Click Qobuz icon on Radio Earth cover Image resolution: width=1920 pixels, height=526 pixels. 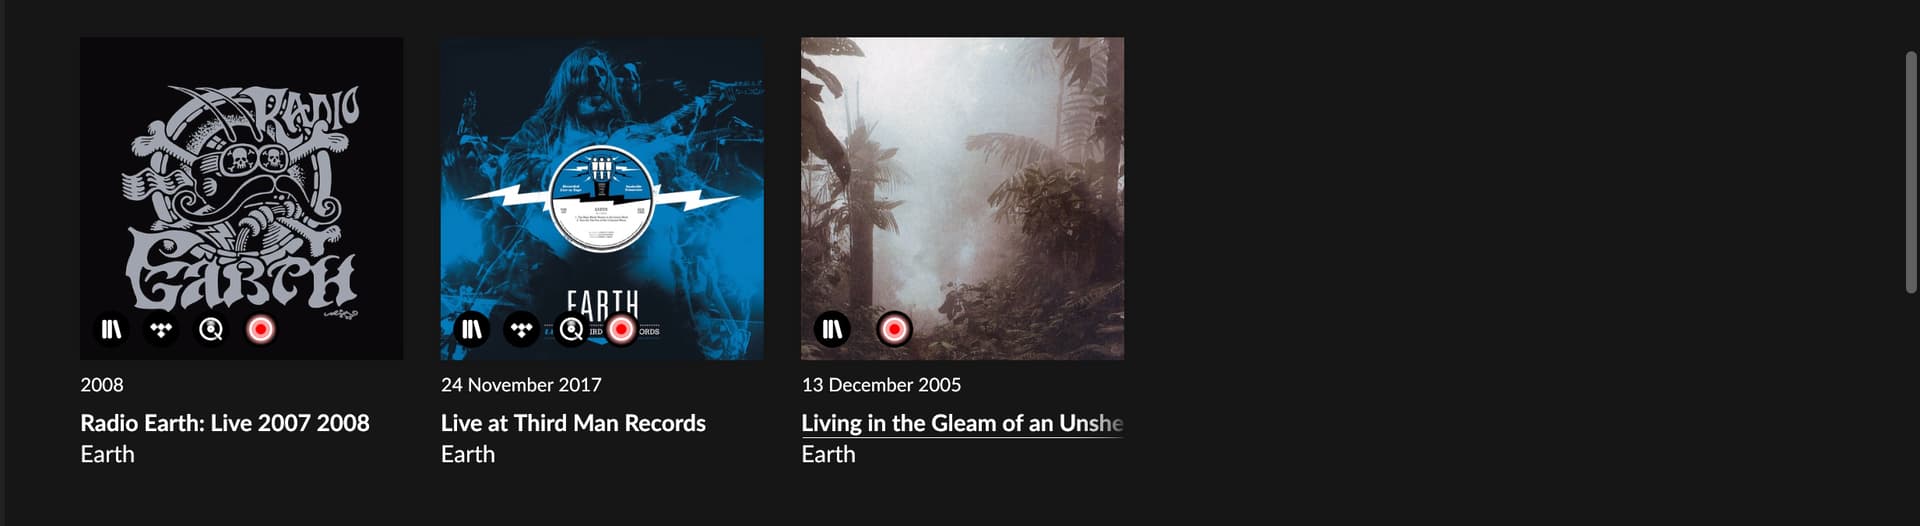point(211,329)
